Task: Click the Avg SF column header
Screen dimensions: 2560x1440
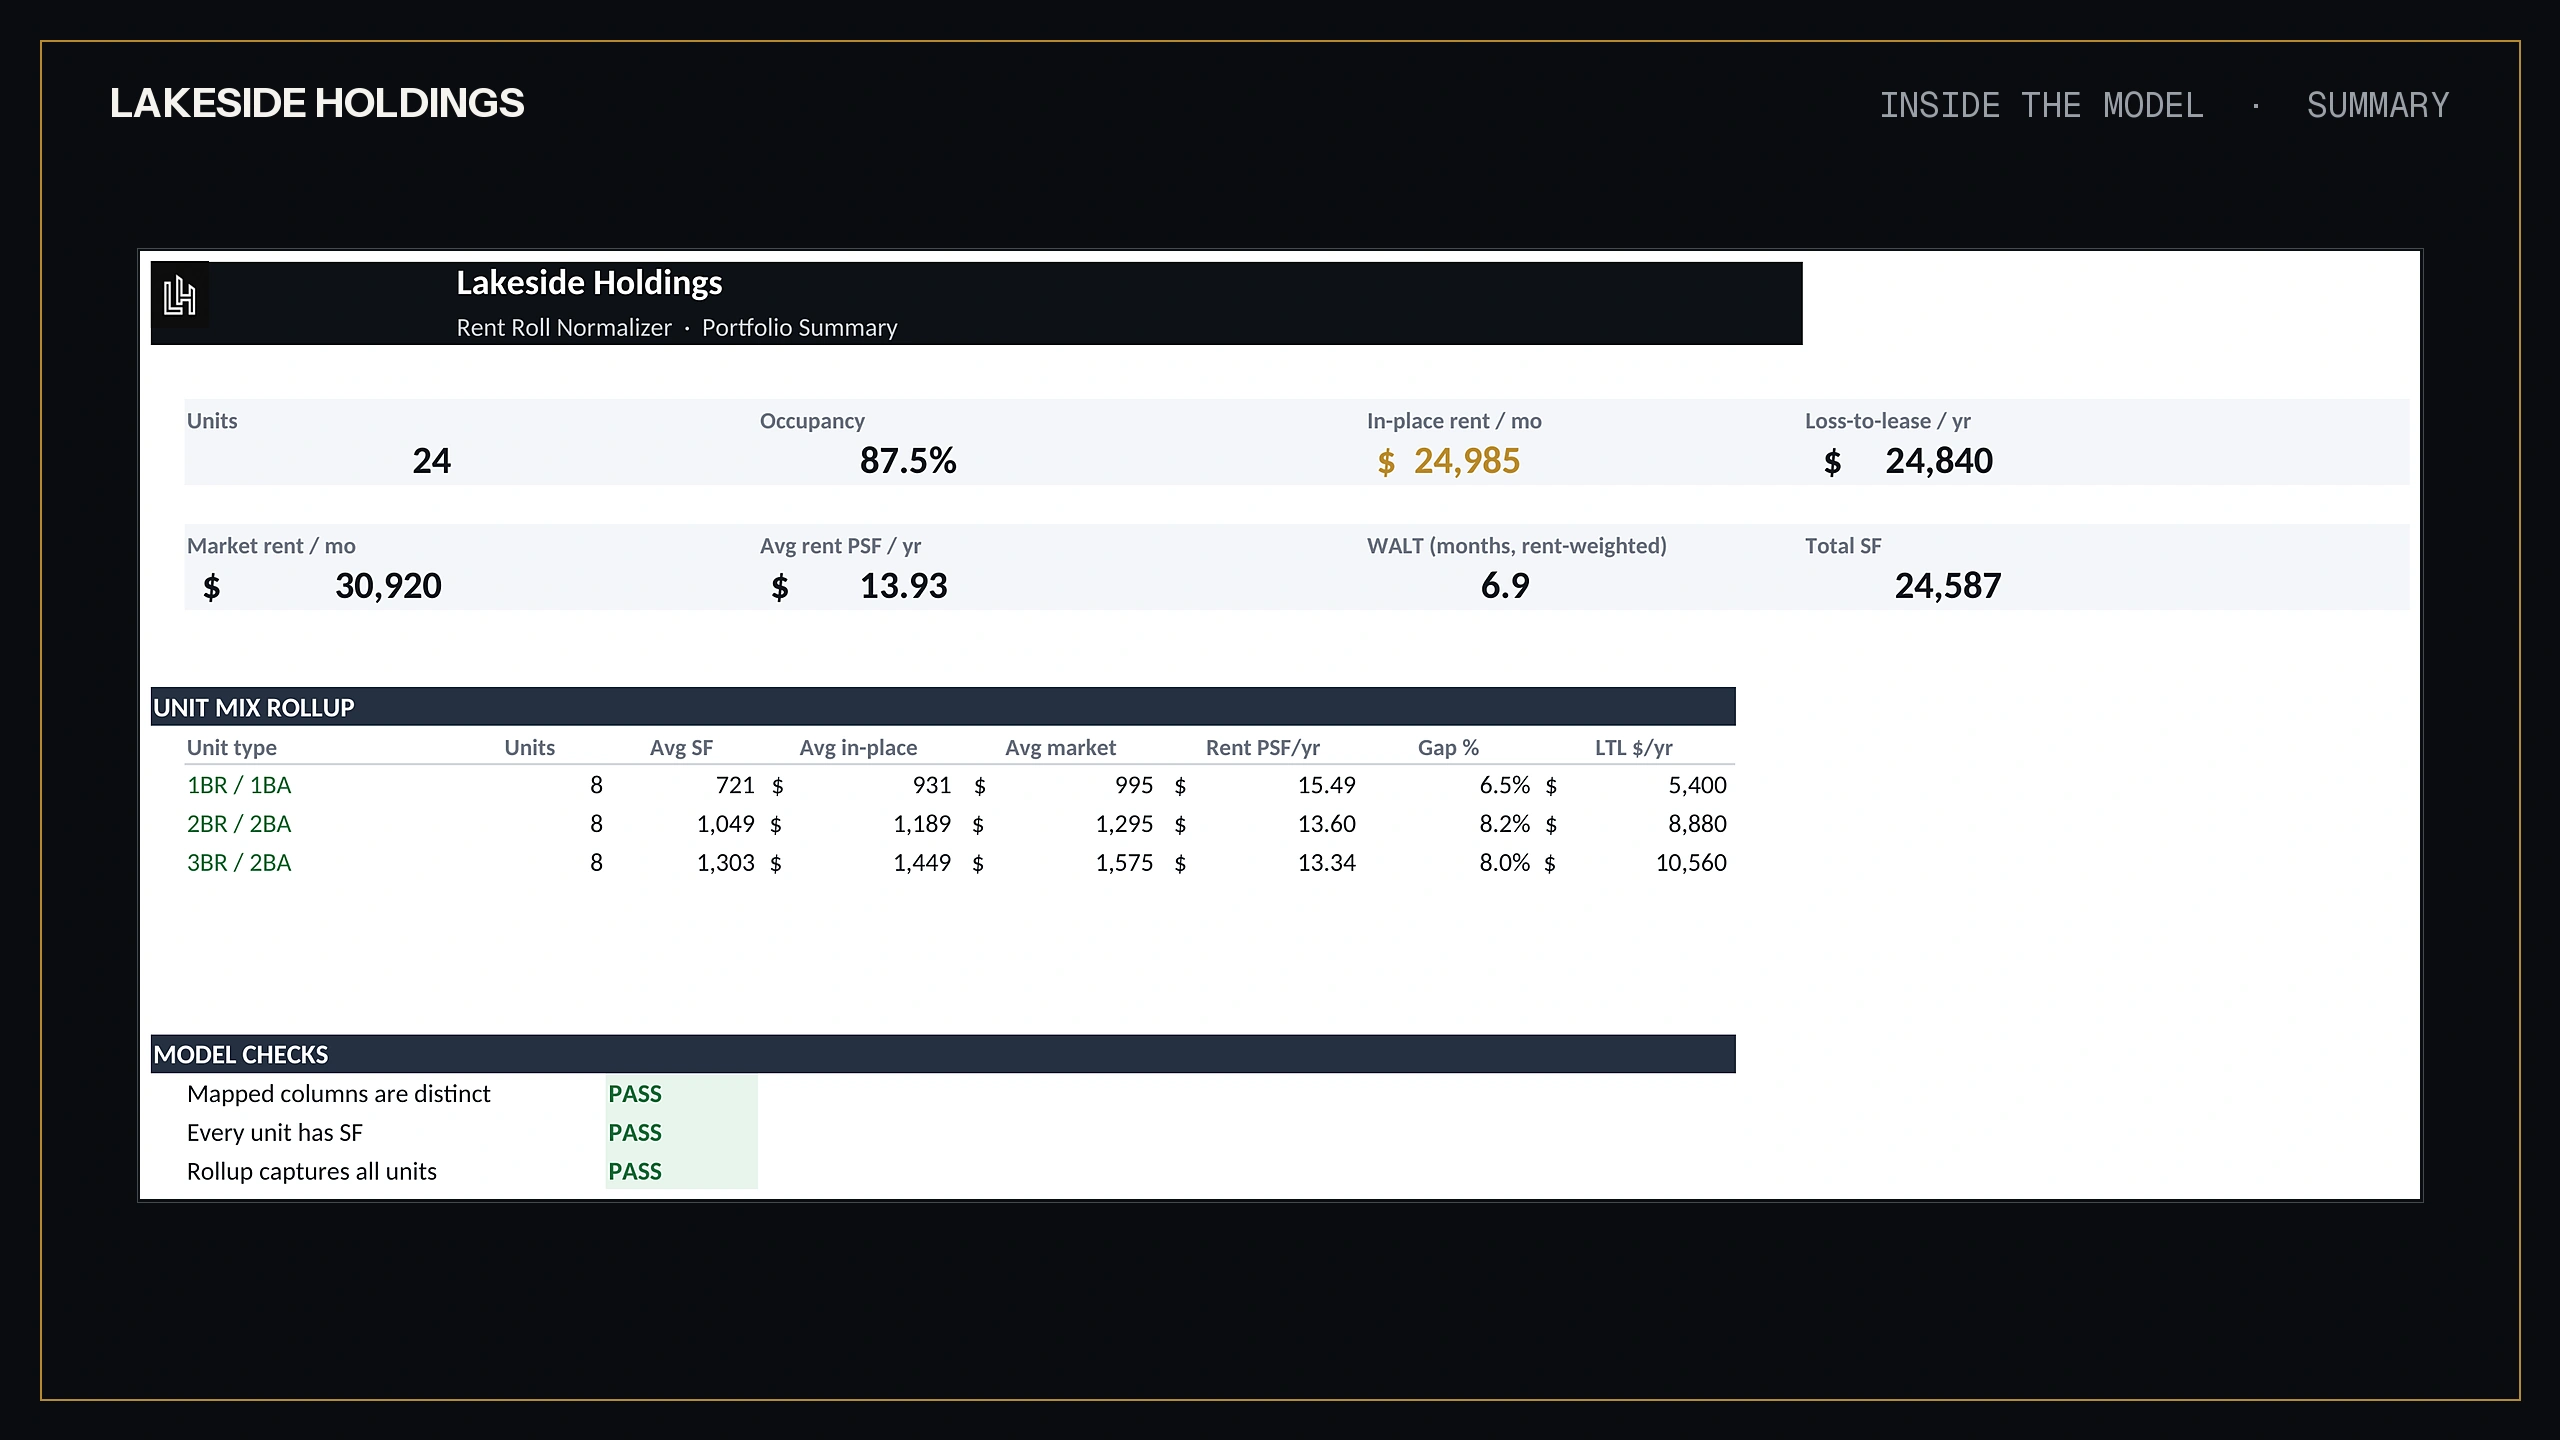Action: [x=681, y=748]
